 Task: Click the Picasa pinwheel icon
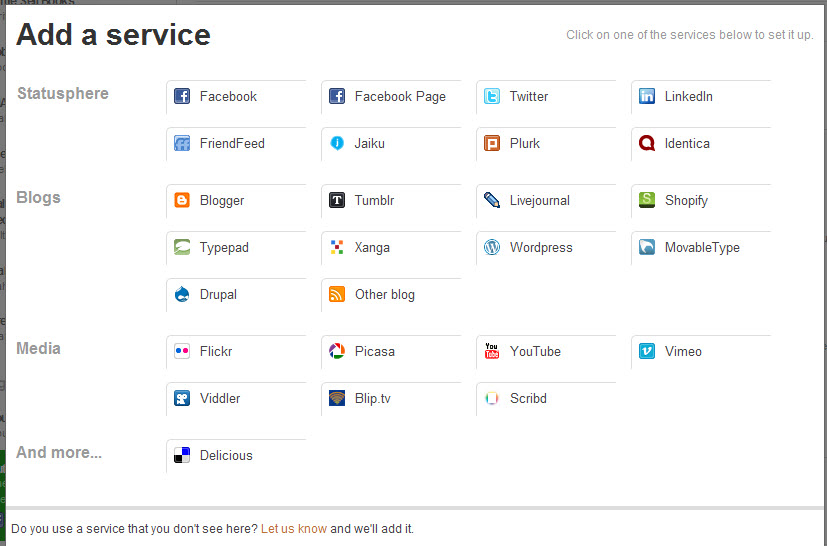pos(337,351)
